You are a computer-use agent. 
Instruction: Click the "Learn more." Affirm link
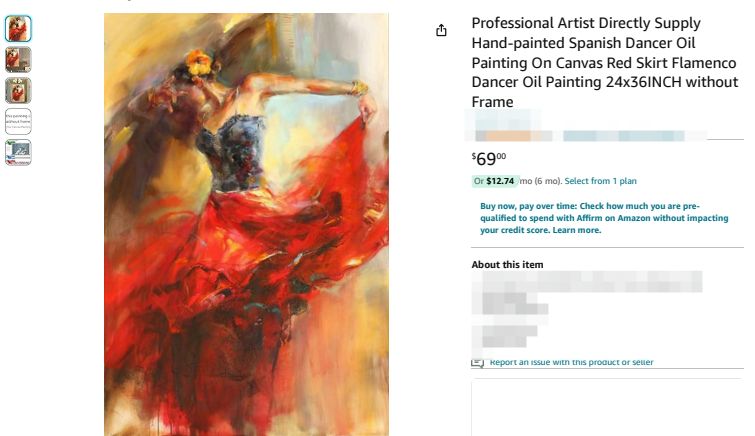pyautogui.click(x=577, y=230)
